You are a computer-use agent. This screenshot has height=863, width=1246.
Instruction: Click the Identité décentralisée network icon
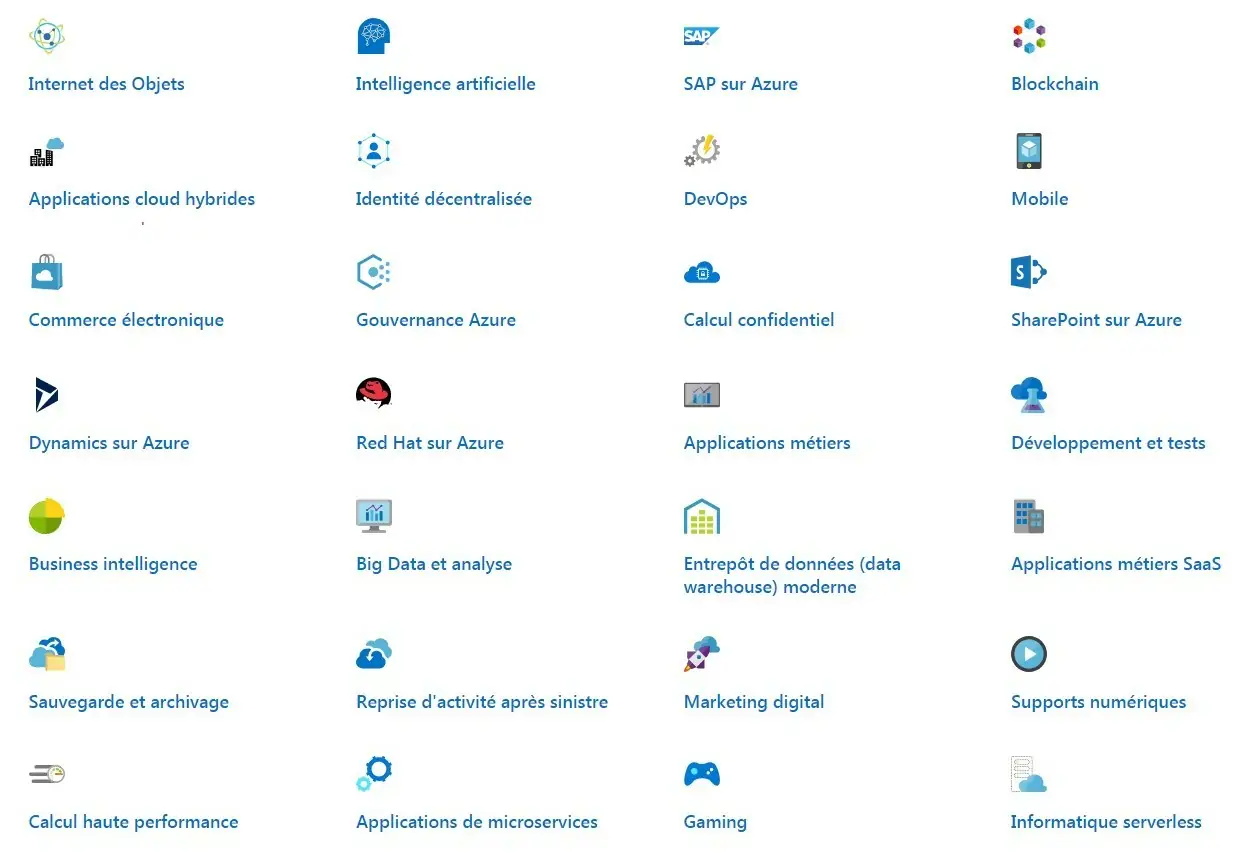[373, 150]
